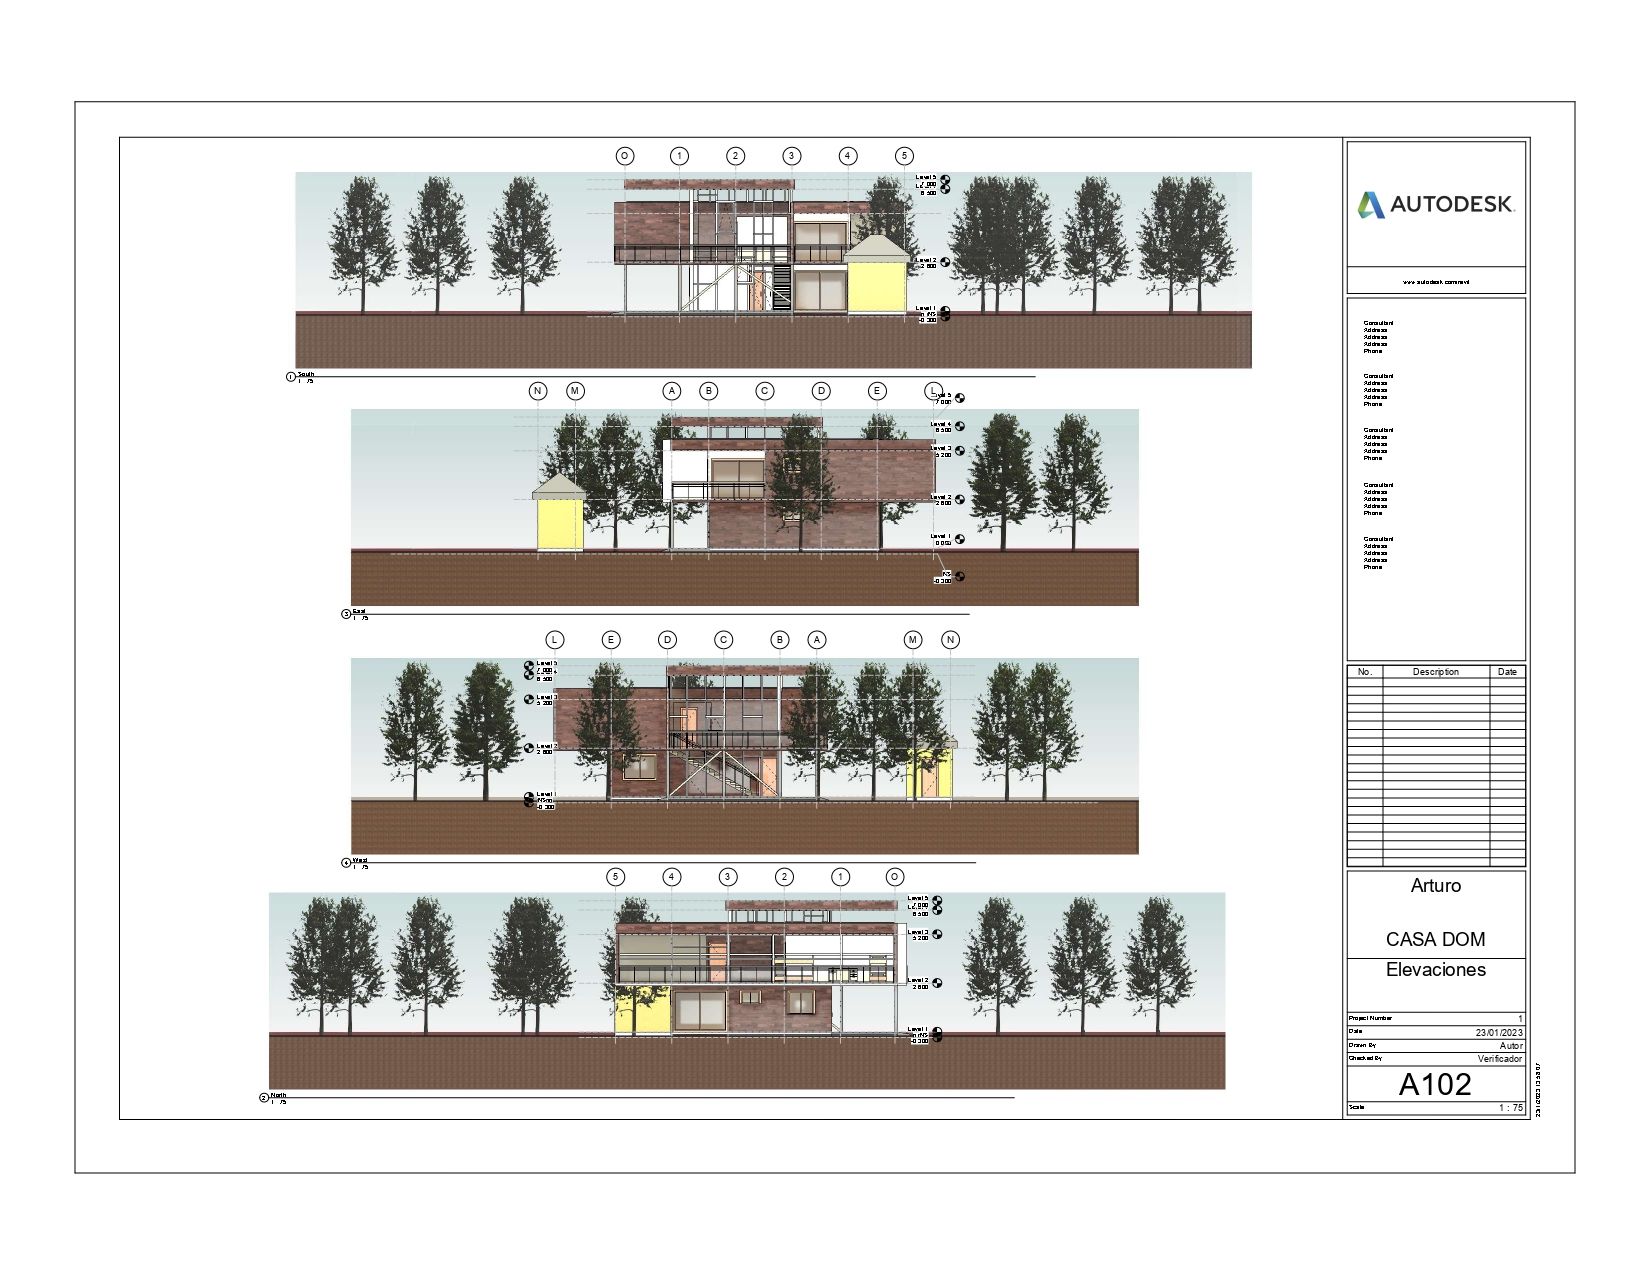Select grid bubble E on West elevation
This screenshot has height=1275, width=1650.
click(x=611, y=640)
